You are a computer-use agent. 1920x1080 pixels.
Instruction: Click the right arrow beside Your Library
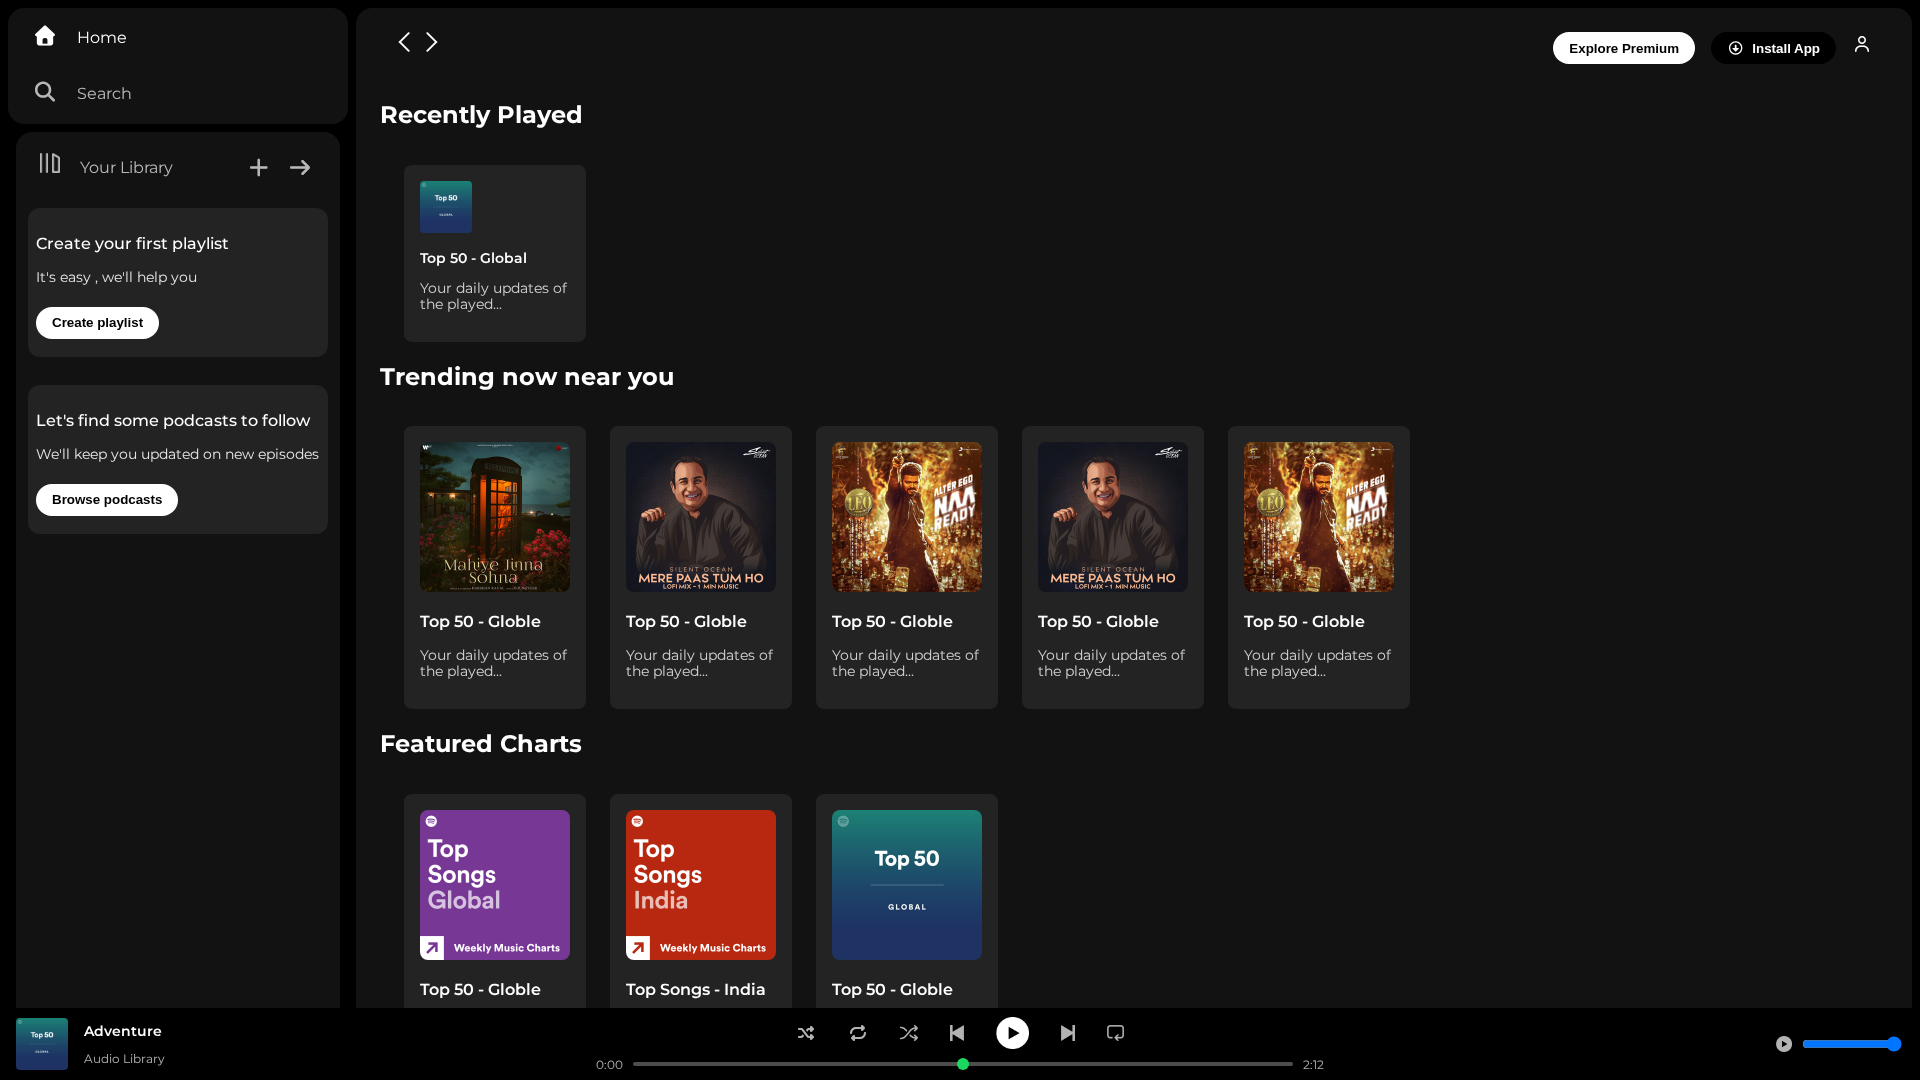point(300,167)
